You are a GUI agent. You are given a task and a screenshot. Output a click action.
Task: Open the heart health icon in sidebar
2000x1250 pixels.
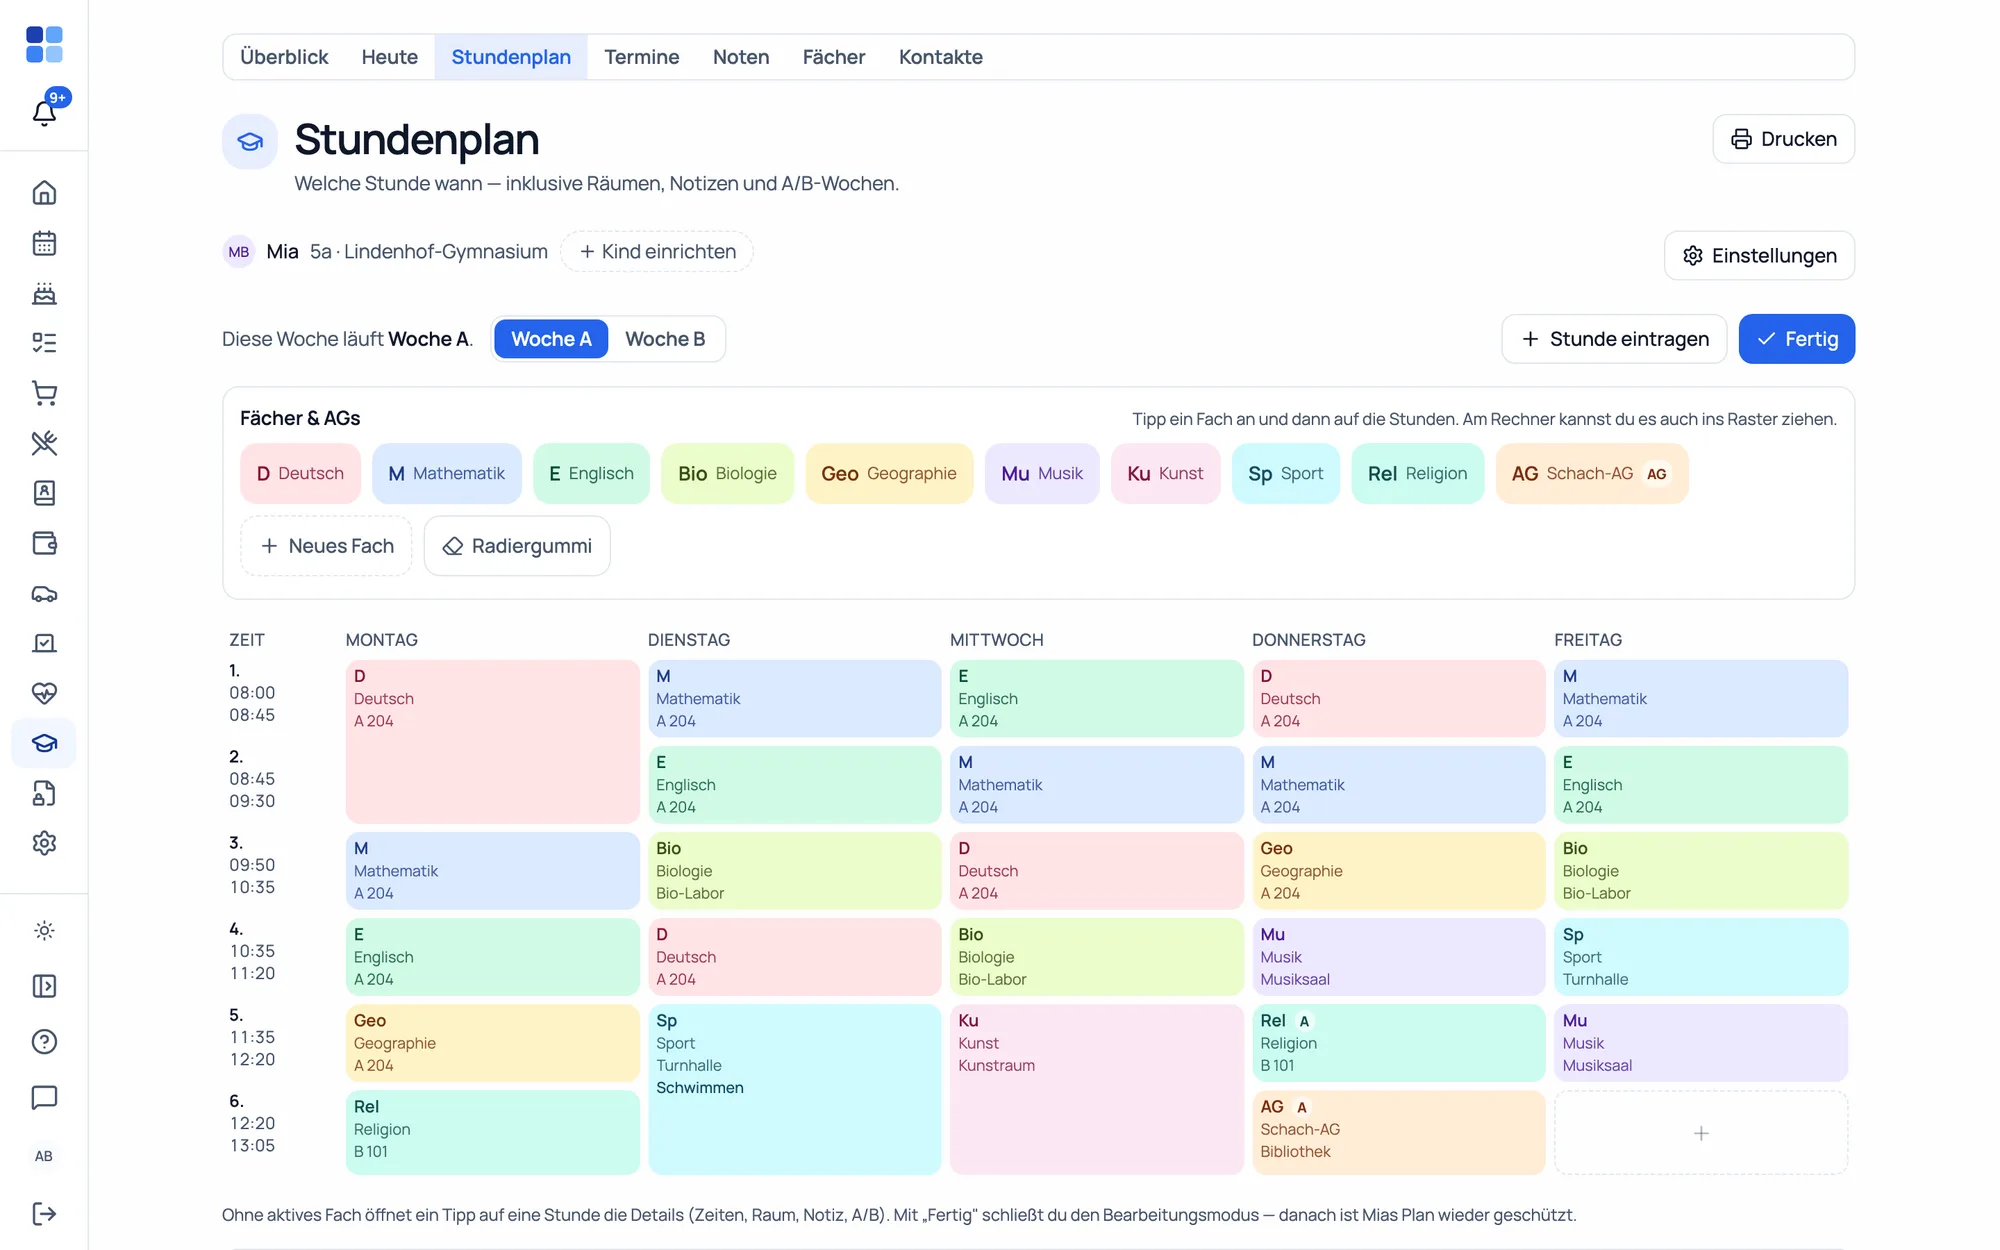click(44, 693)
